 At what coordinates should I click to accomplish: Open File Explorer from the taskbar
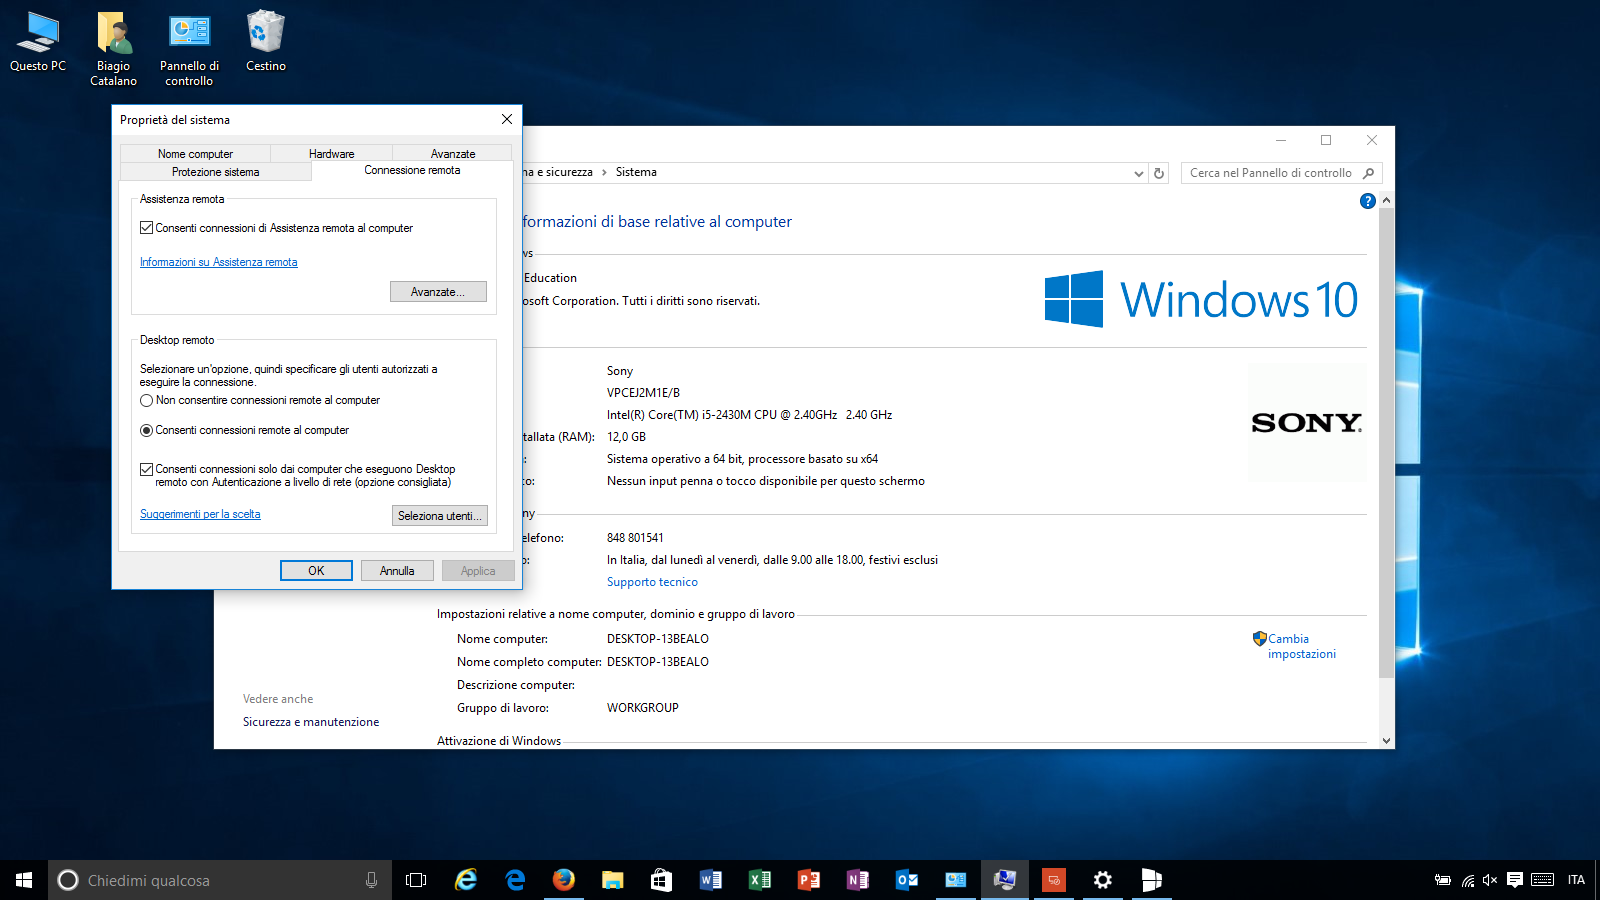click(613, 880)
